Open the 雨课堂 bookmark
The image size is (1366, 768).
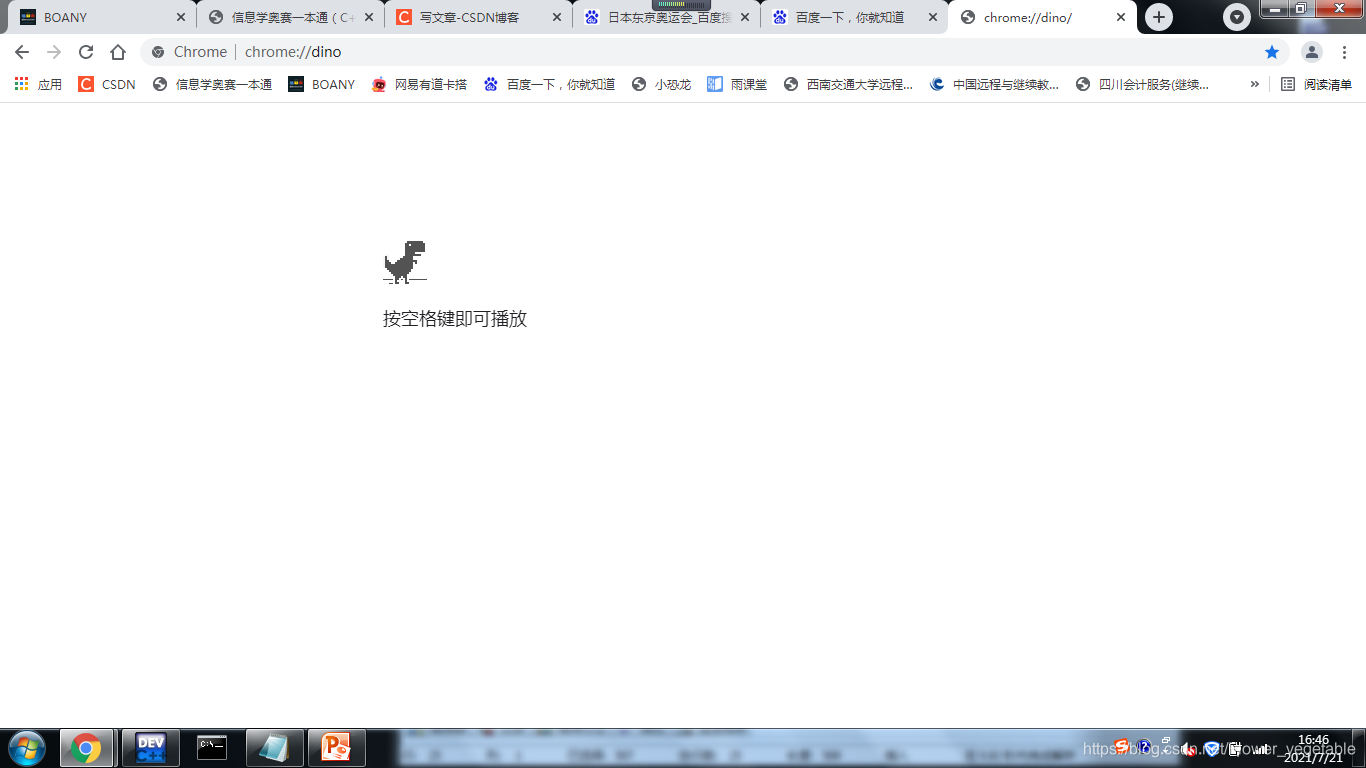click(737, 84)
